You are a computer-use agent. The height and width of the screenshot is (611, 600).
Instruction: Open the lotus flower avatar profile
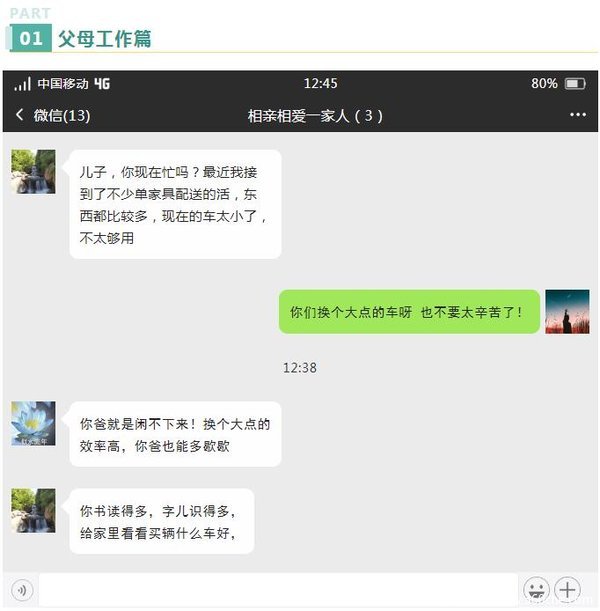[33, 423]
